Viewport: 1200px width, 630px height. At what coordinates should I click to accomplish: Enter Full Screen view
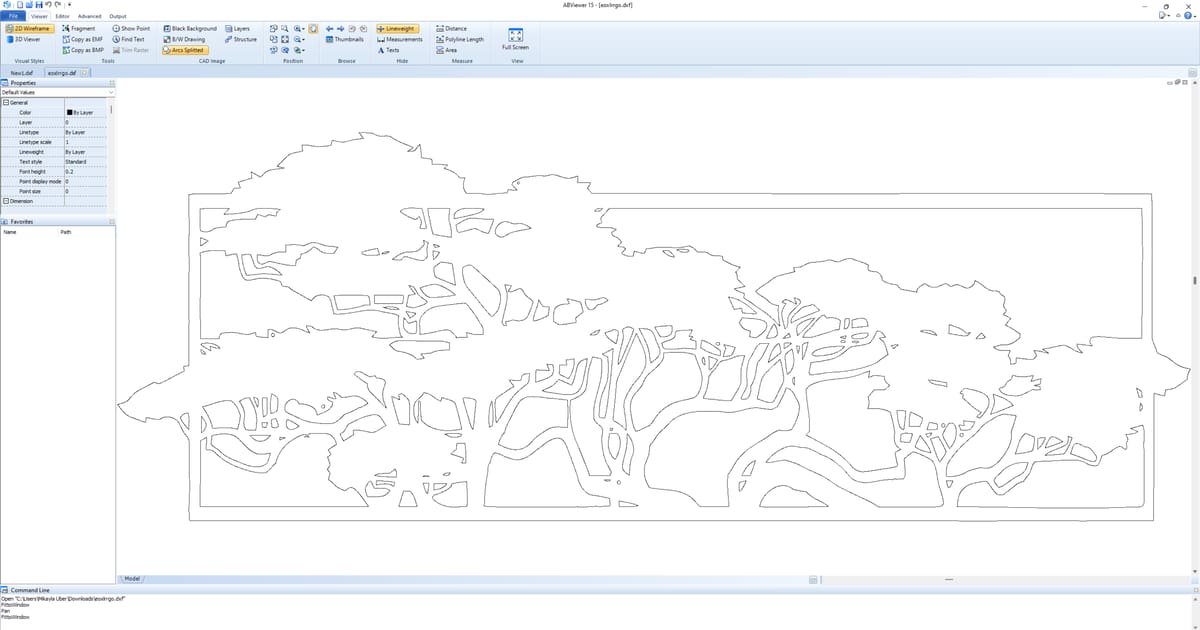click(516, 39)
